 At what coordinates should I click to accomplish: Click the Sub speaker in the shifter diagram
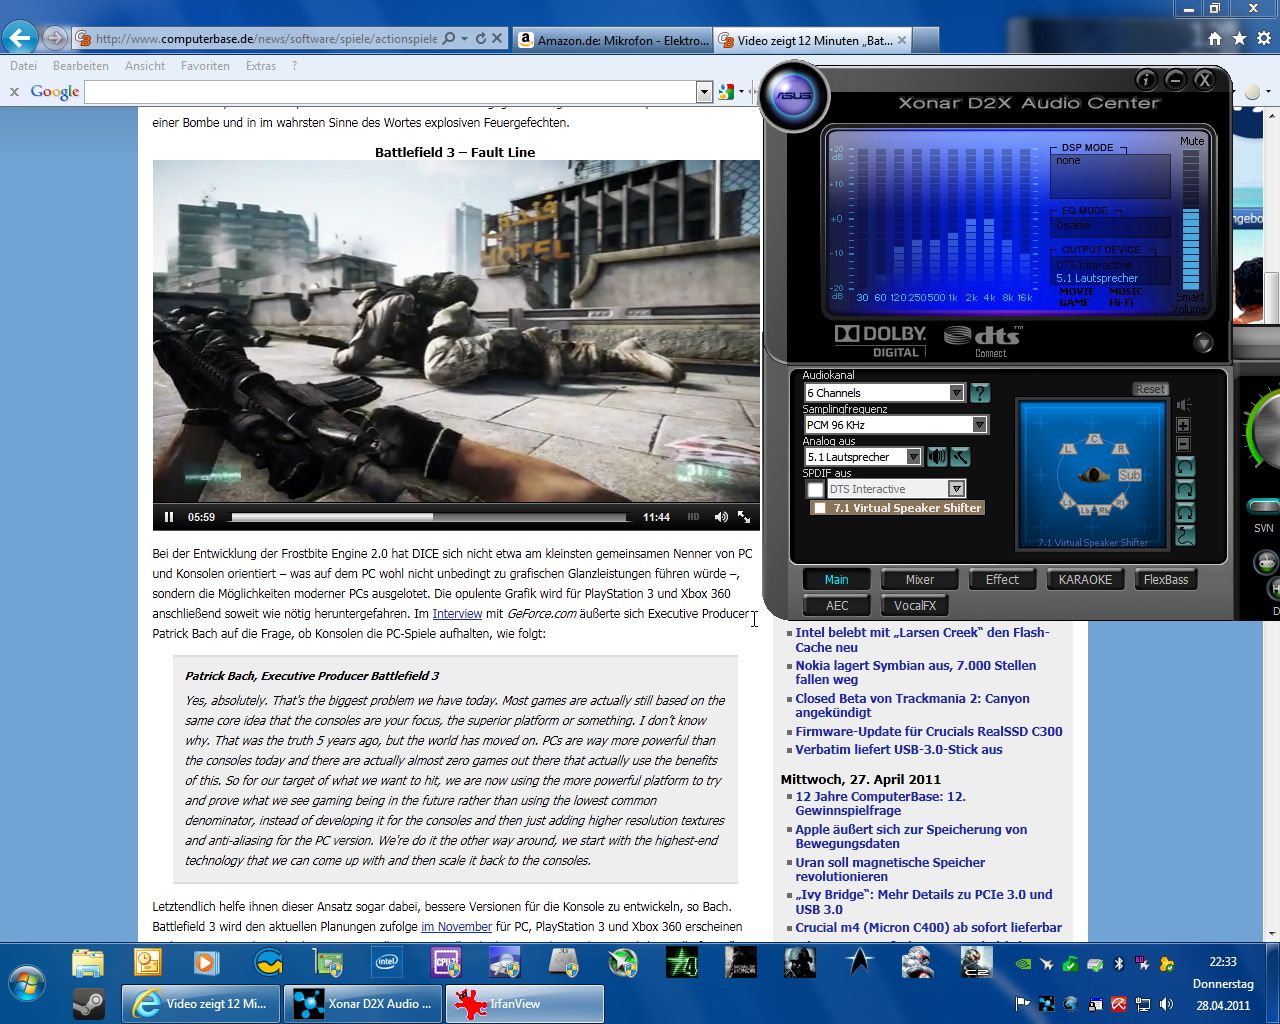(1129, 475)
